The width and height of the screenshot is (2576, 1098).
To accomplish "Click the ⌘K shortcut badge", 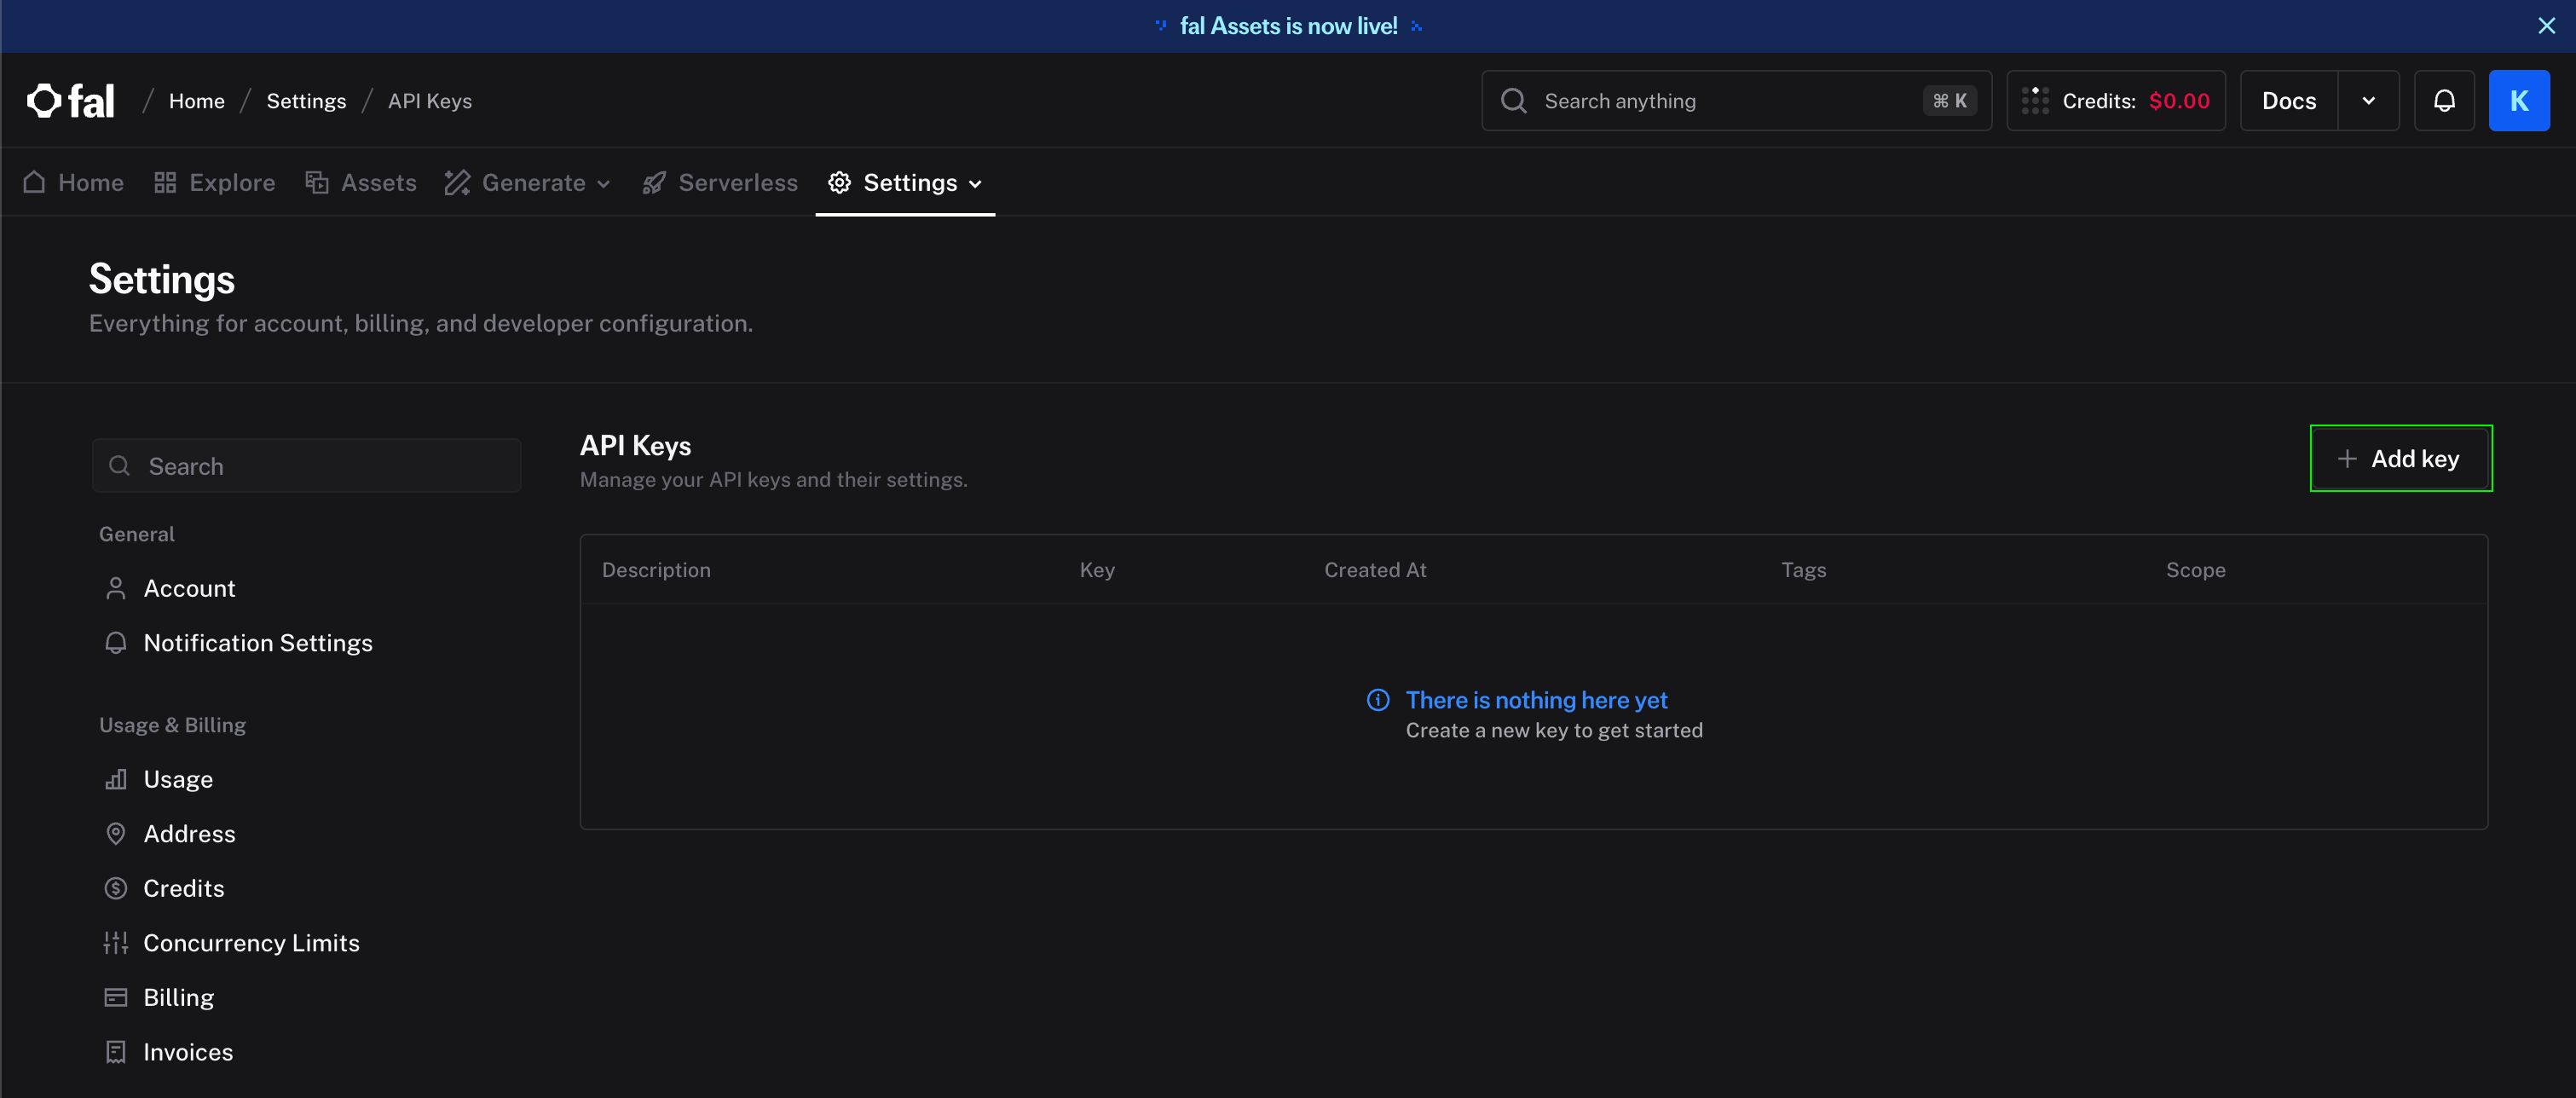I will pos(1949,101).
